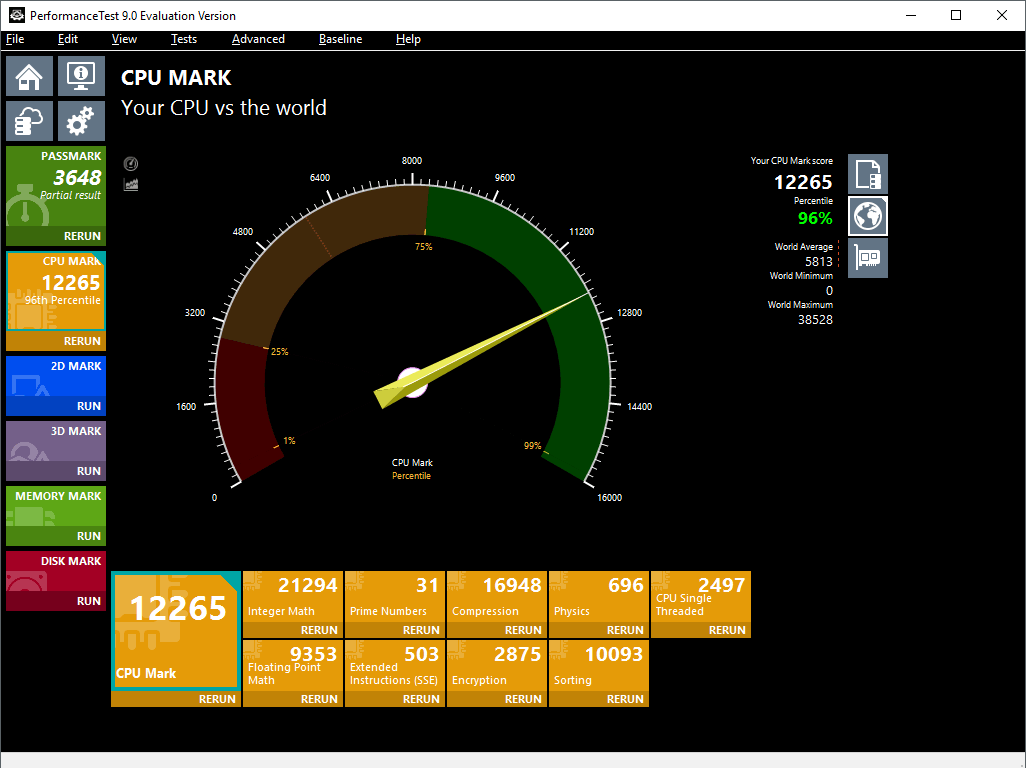Select the world comparison globe icon
The height and width of the screenshot is (768, 1026).
(868, 216)
